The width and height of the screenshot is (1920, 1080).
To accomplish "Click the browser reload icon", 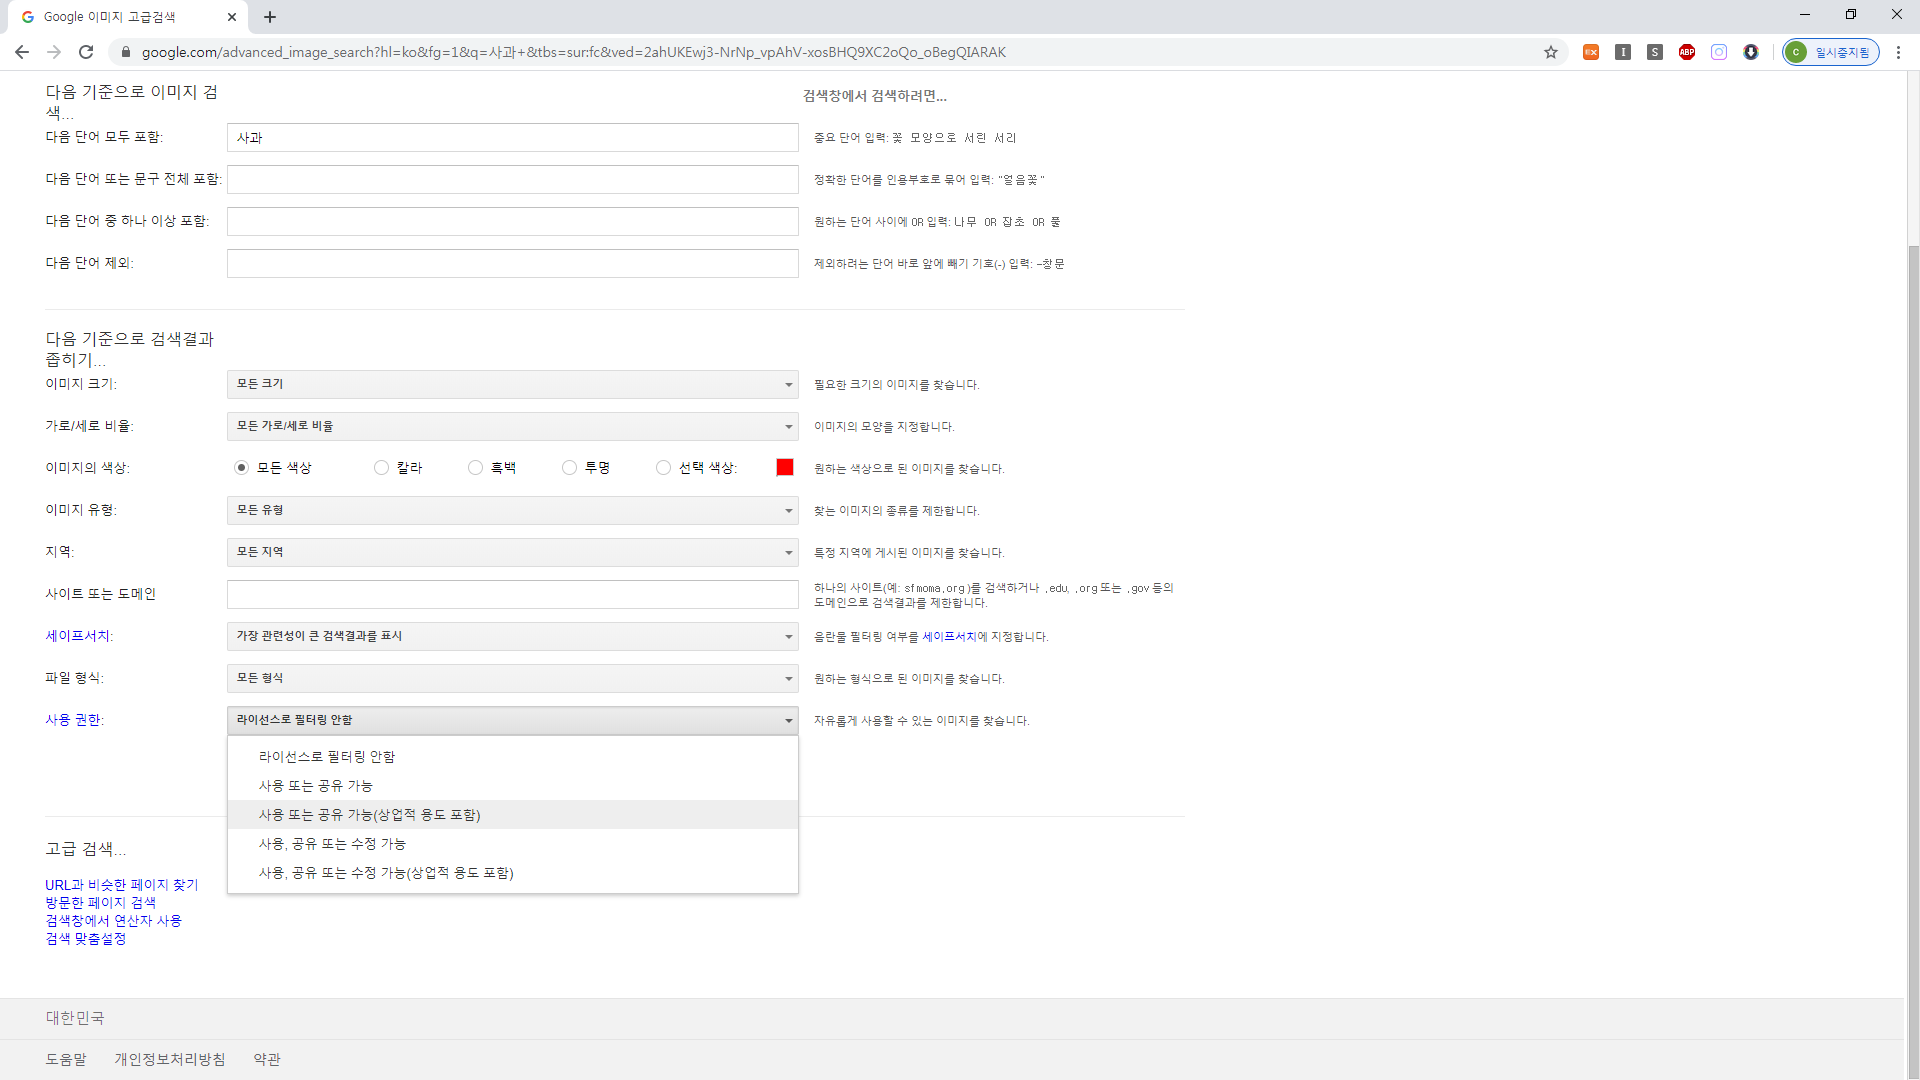I will pos(86,52).
